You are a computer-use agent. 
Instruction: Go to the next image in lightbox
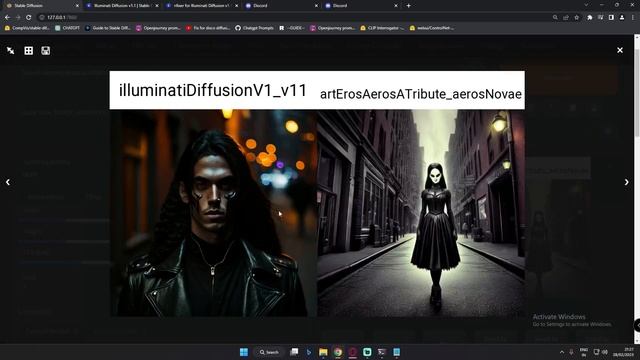[x=627, y=182]
